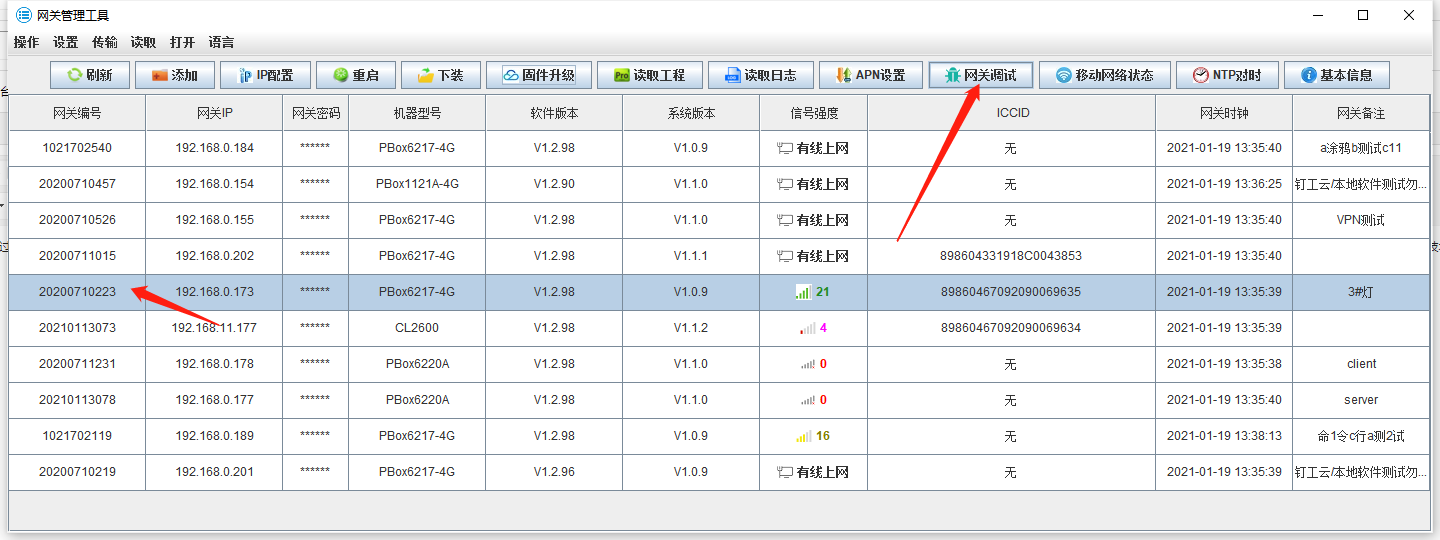1440x540 pixels.
Task: Click the 读取日志 read log button
Action: [760, 75]
